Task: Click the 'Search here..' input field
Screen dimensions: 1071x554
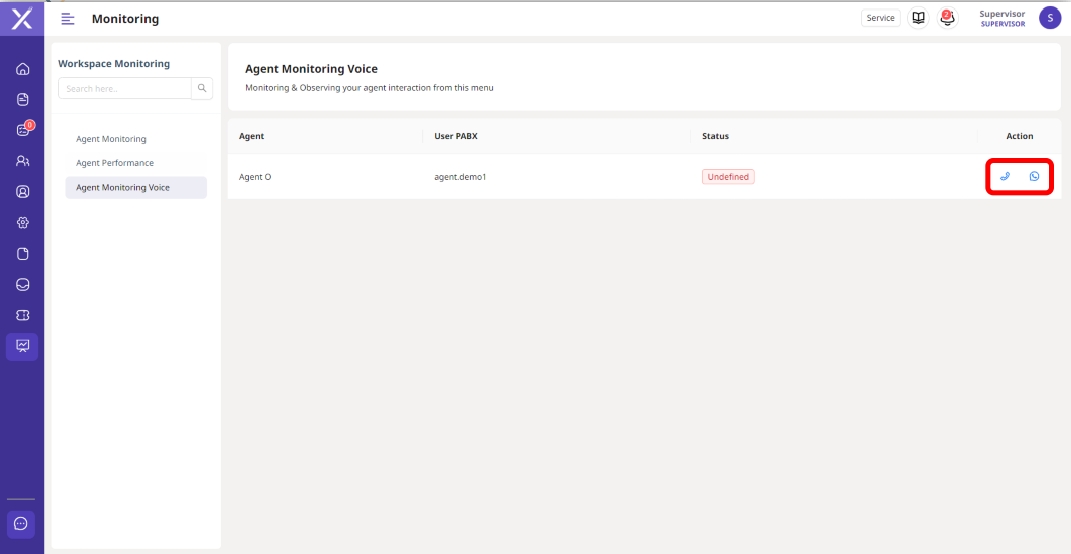Action: pos(124,89)
